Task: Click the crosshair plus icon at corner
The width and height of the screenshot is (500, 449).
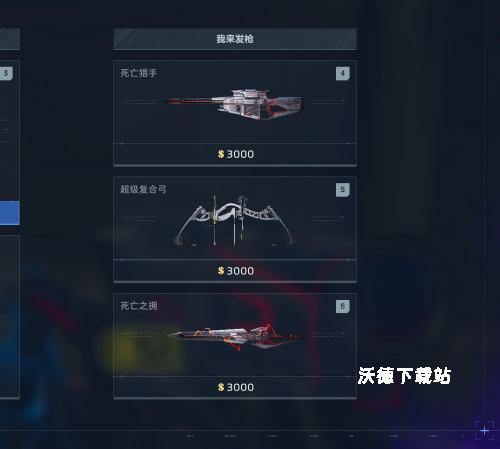Action: pyautogui.click(x=484, y=431)
